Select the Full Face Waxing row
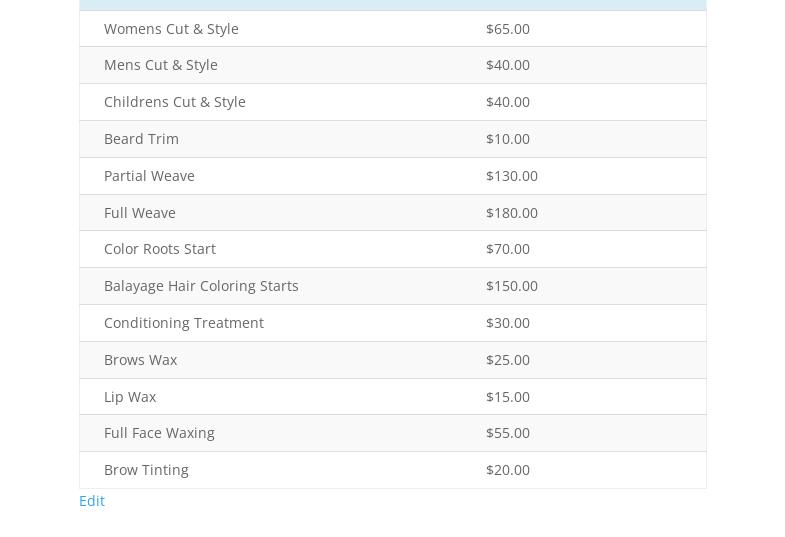The height and width of the screenshot is (537, 785). coord(159,433)
